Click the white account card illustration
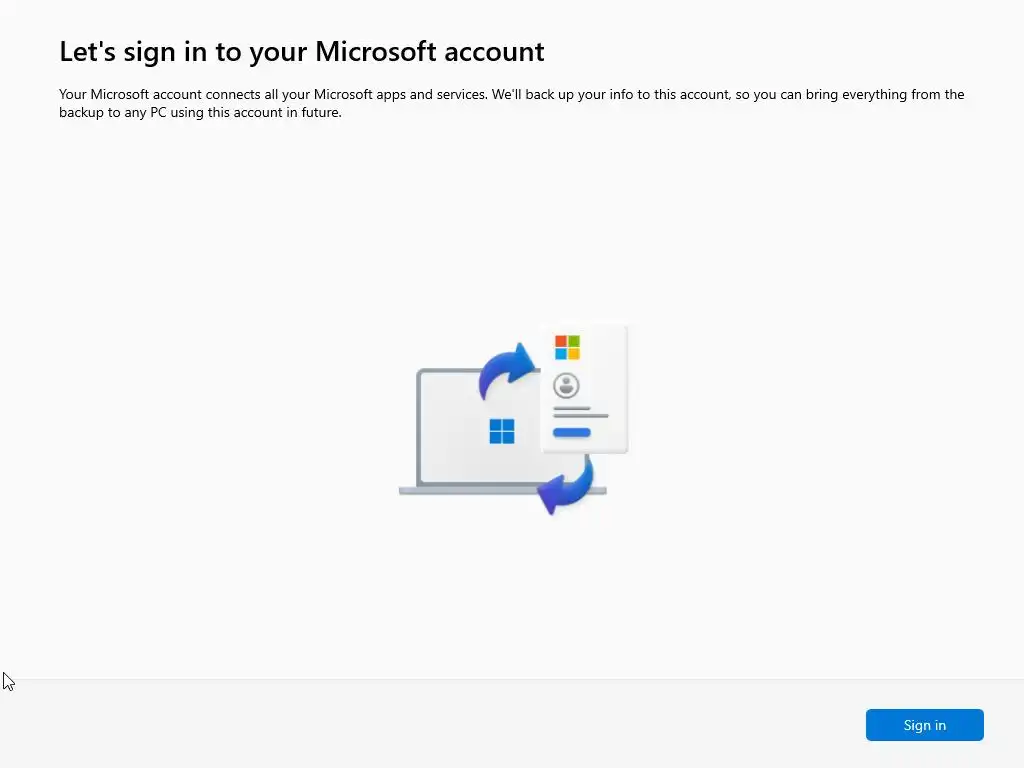This screenshot has width=1024, height=768. click(584, 389)
